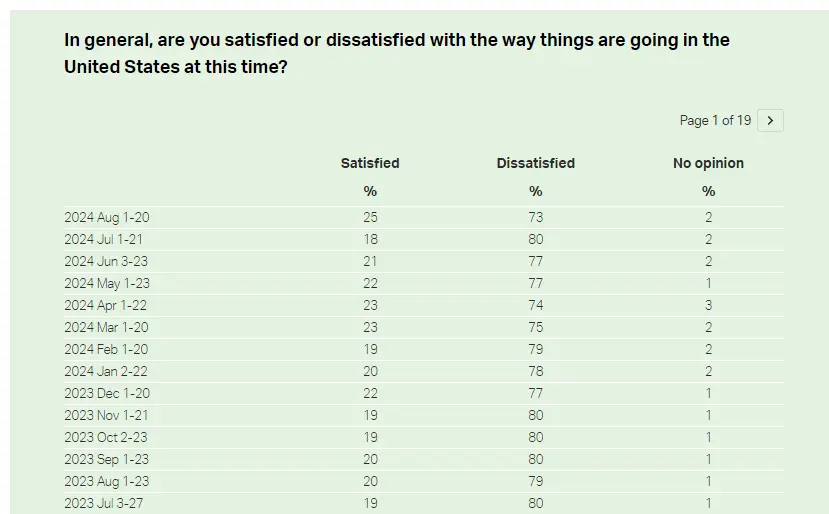The width and height of the screenshot is (829, 514).
Task: Select the 2024 Feb 1-20 row label
Action: [x=106, y=349]
